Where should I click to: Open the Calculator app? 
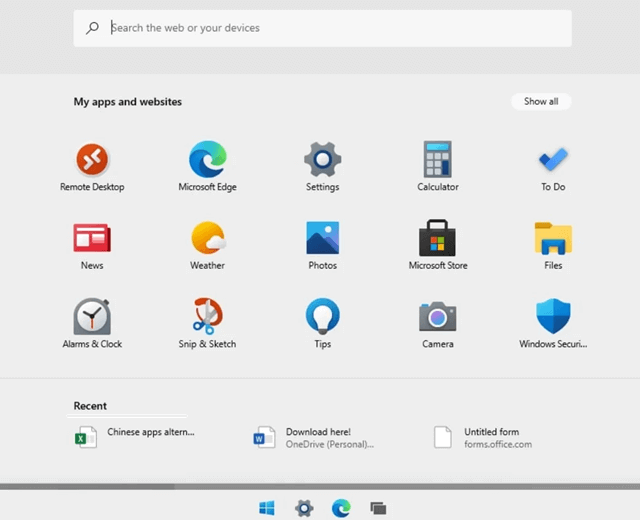(x=438, y=167)
